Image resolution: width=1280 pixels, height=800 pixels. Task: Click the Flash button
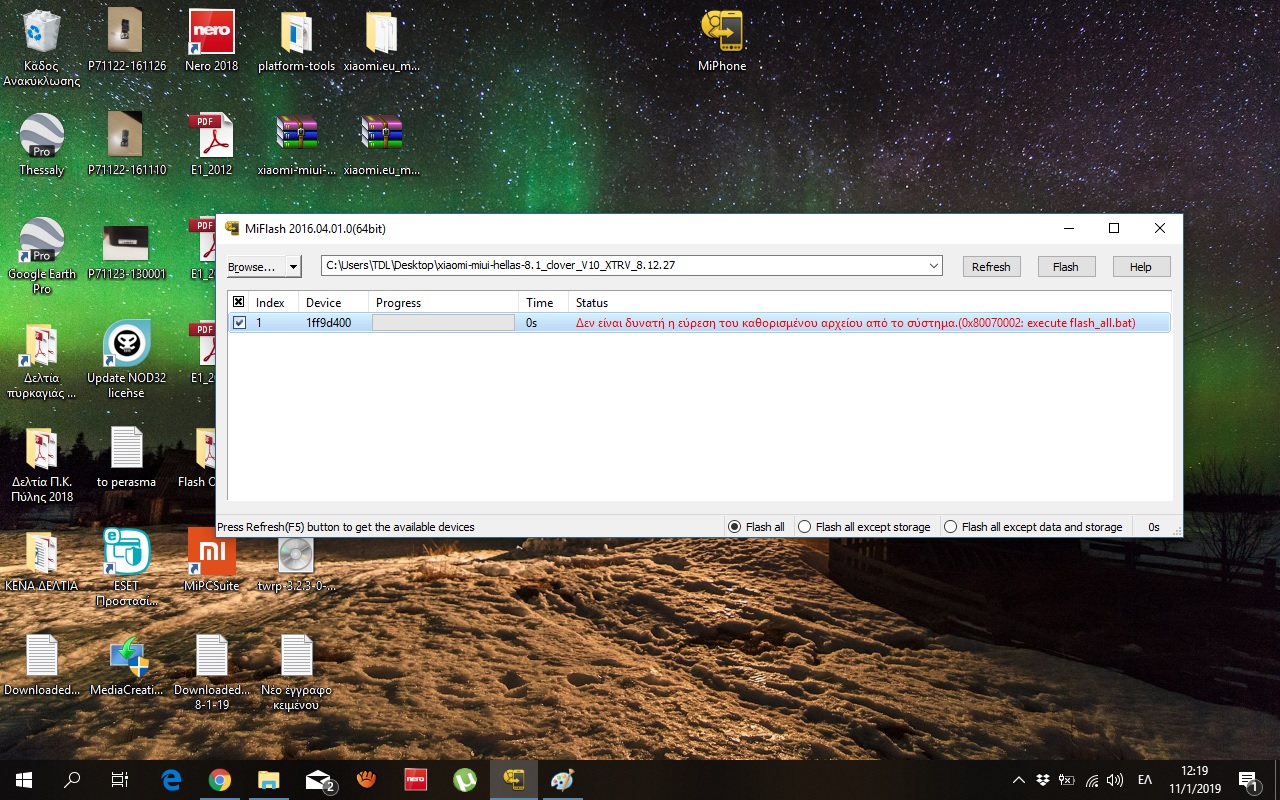tap(1066, 267)
